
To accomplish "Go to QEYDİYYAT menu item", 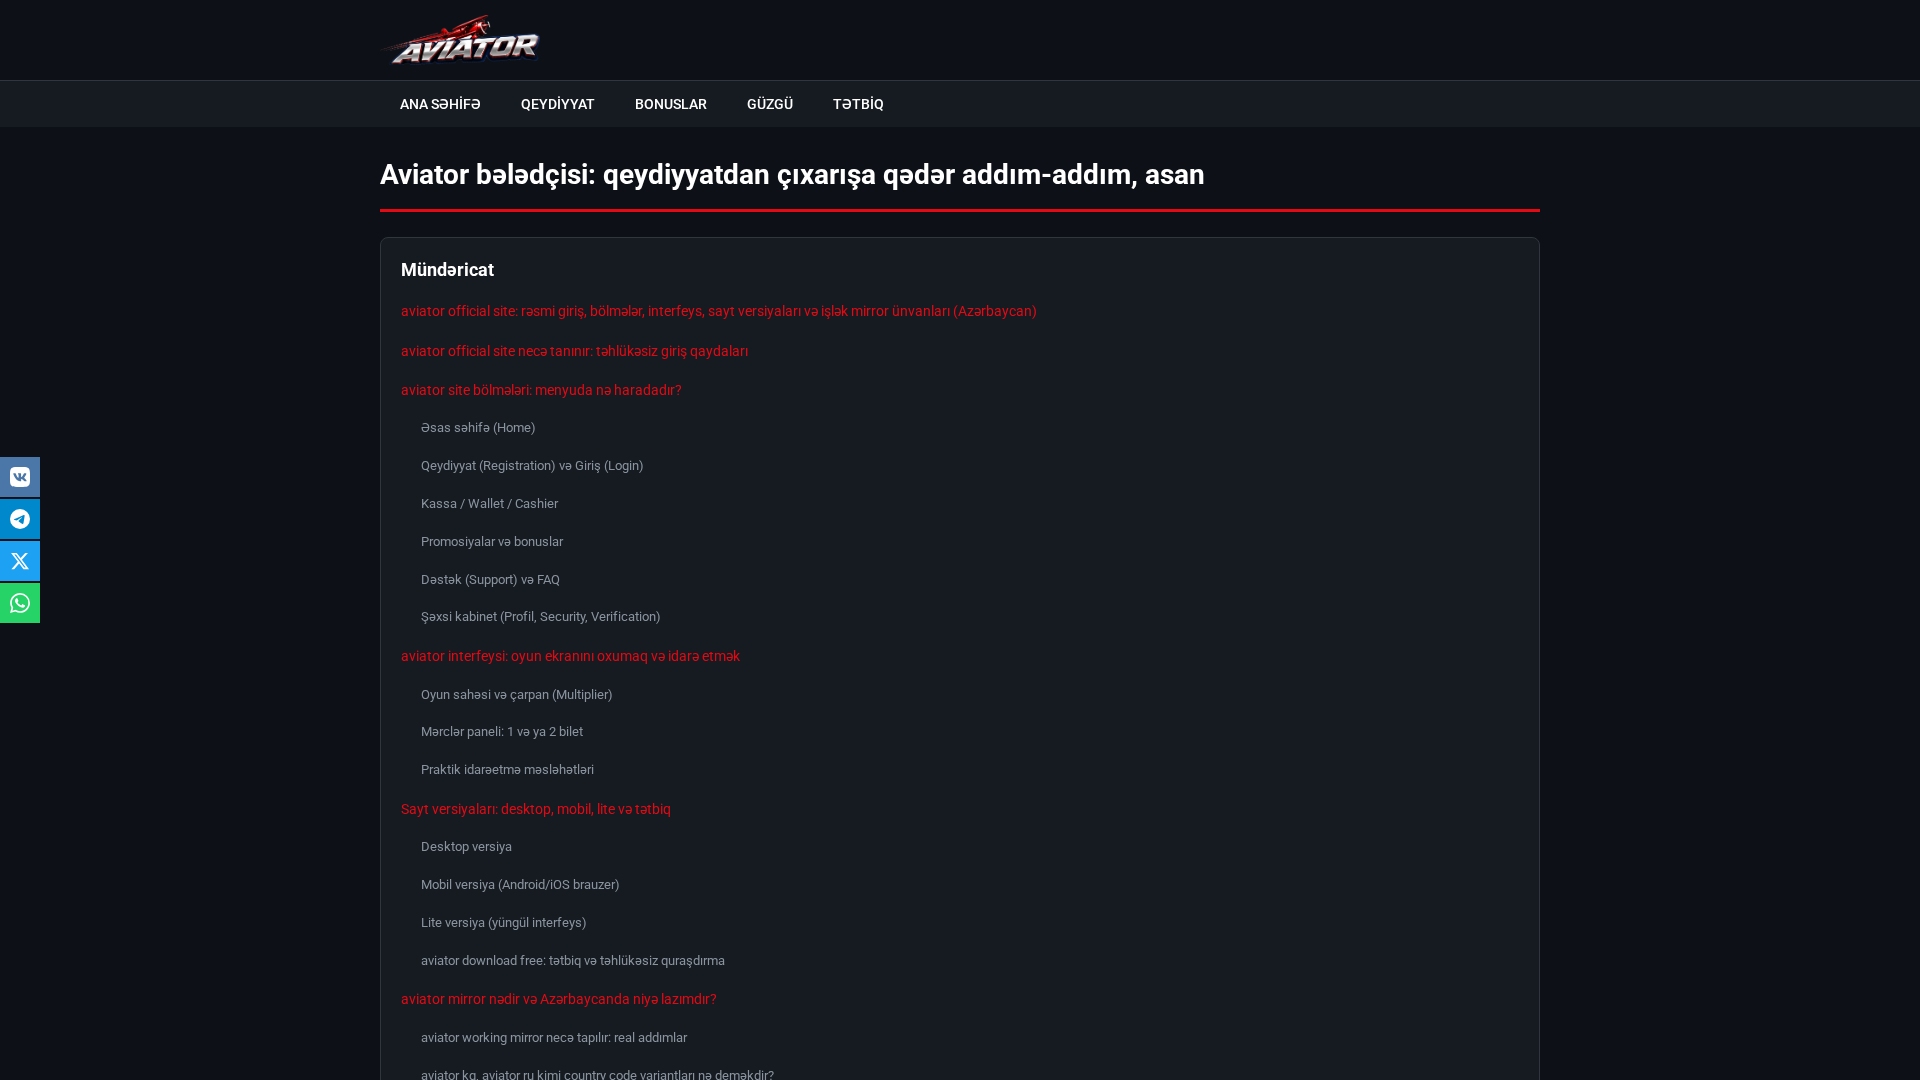I will 558,104.
